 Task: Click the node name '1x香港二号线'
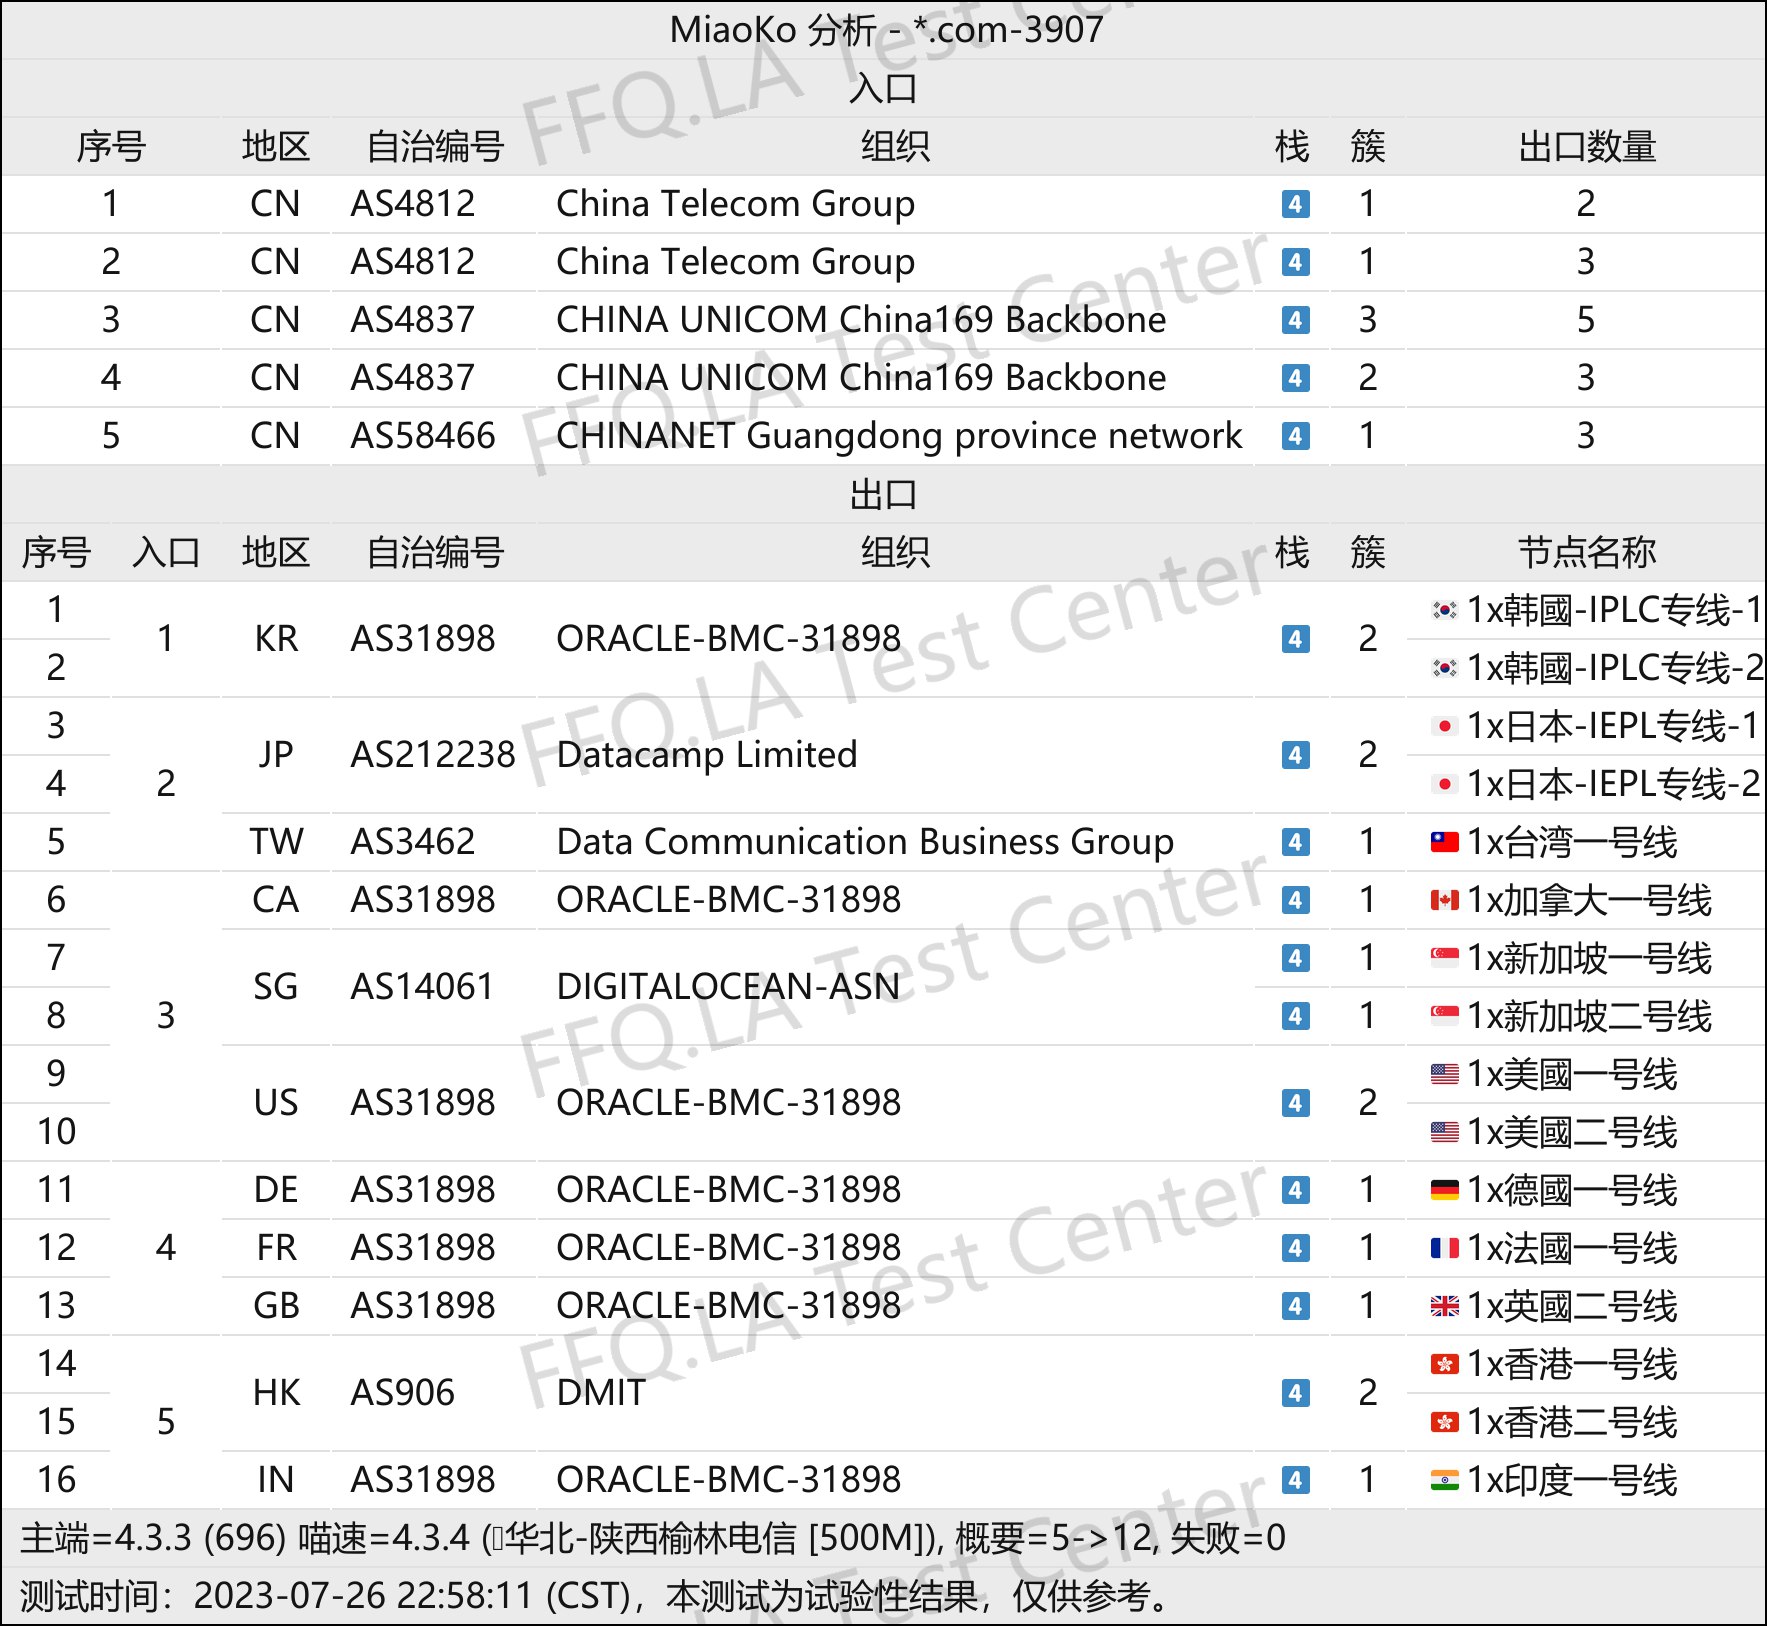(1572, 1422)
